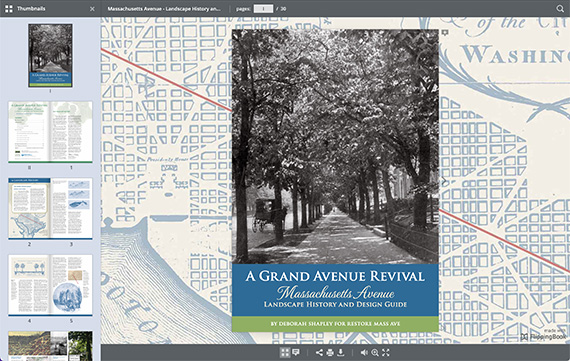Open the thumbnail for pages 2-3
This screenshot has width=570, height=361.
point(50,208)
